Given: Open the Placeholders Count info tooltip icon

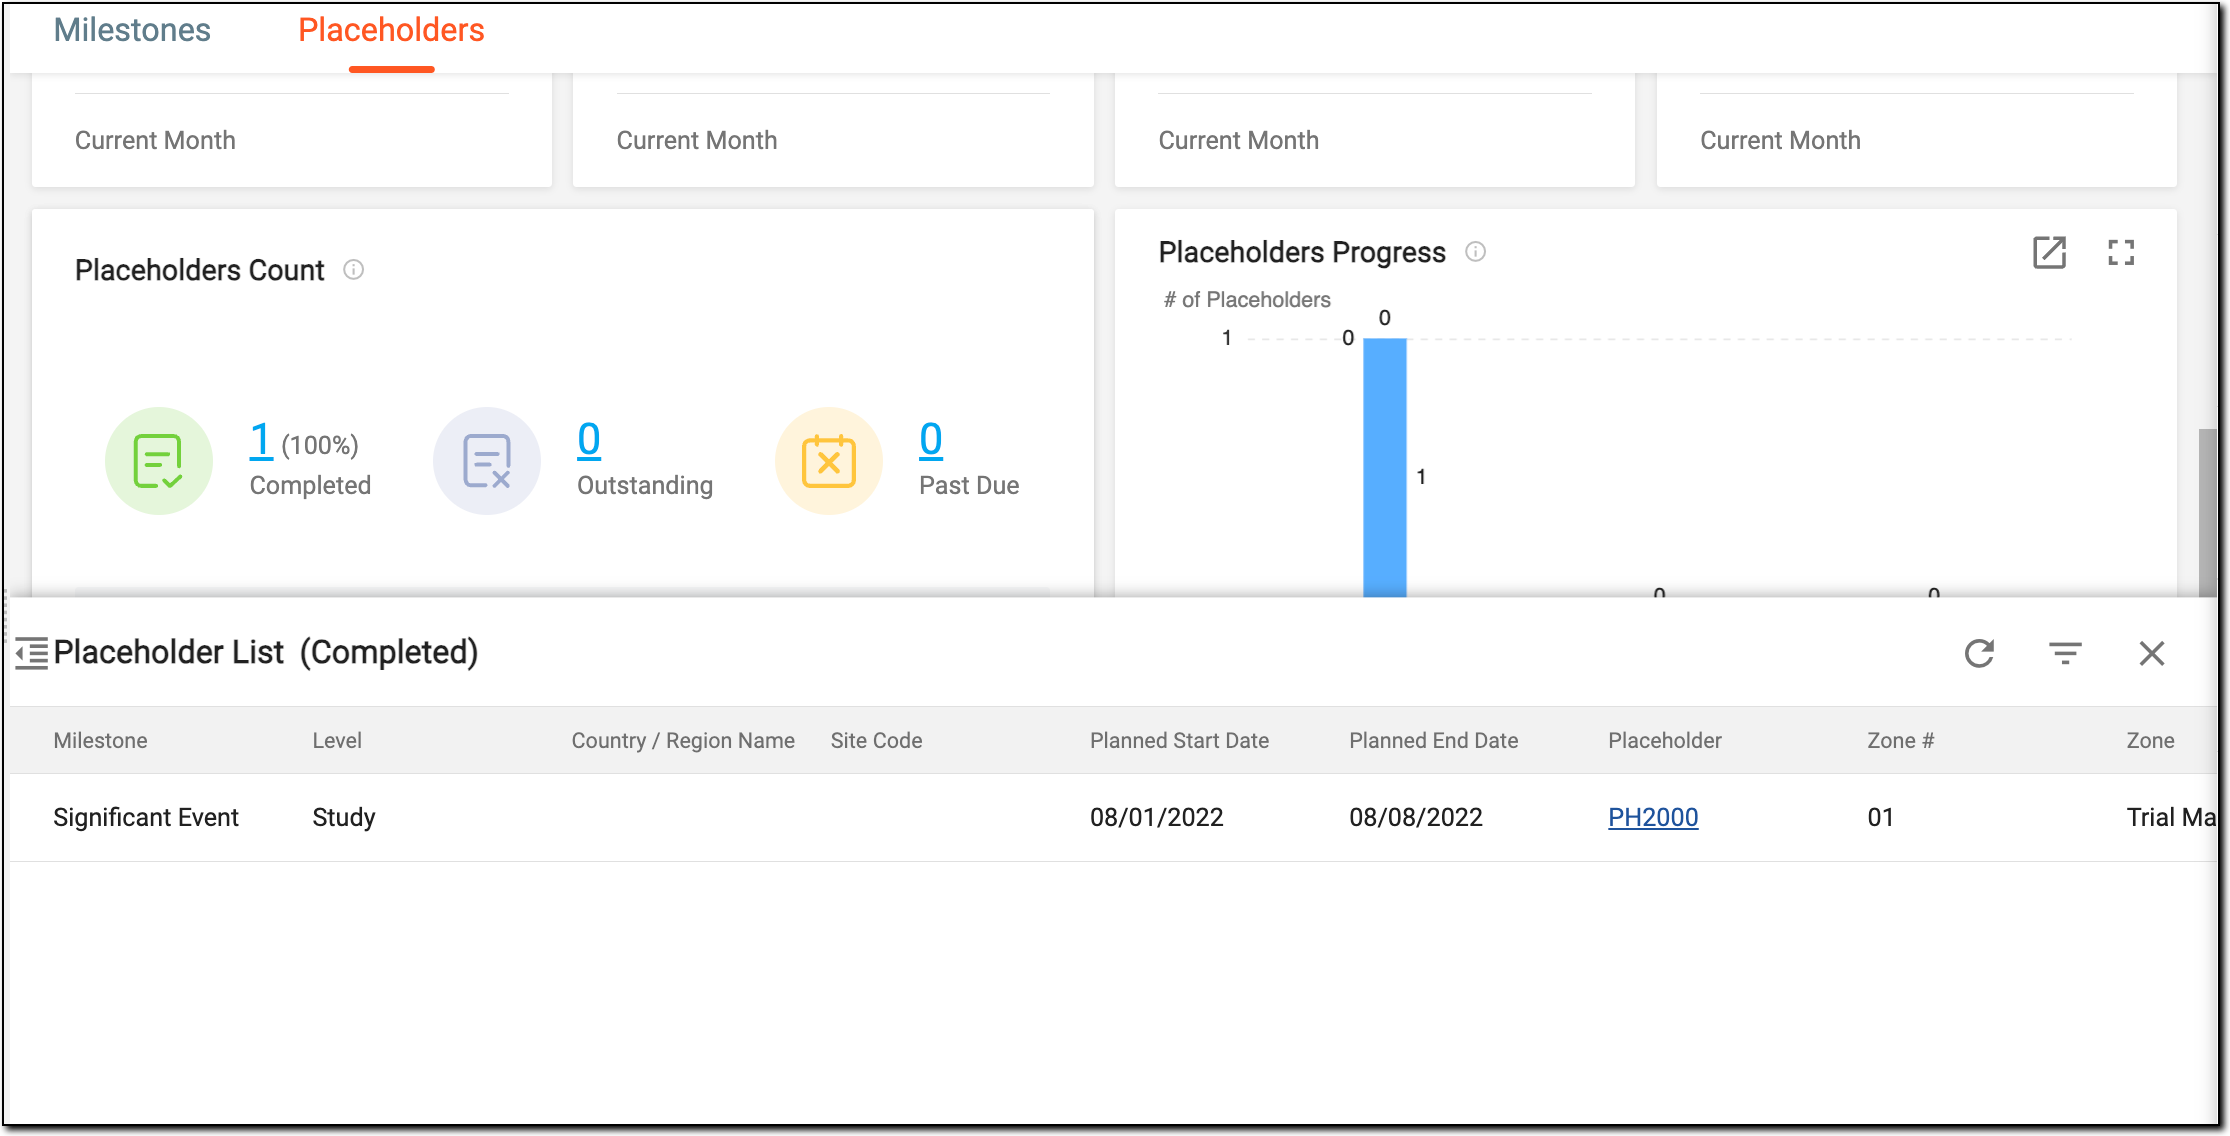Looking at the screenshot, I should 354,270.
